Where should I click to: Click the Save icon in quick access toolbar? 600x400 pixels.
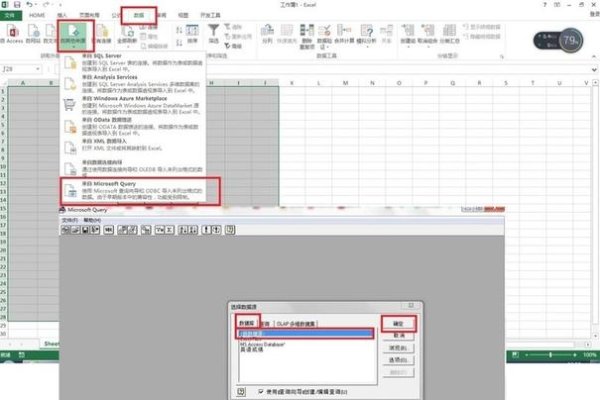point(17,5)
